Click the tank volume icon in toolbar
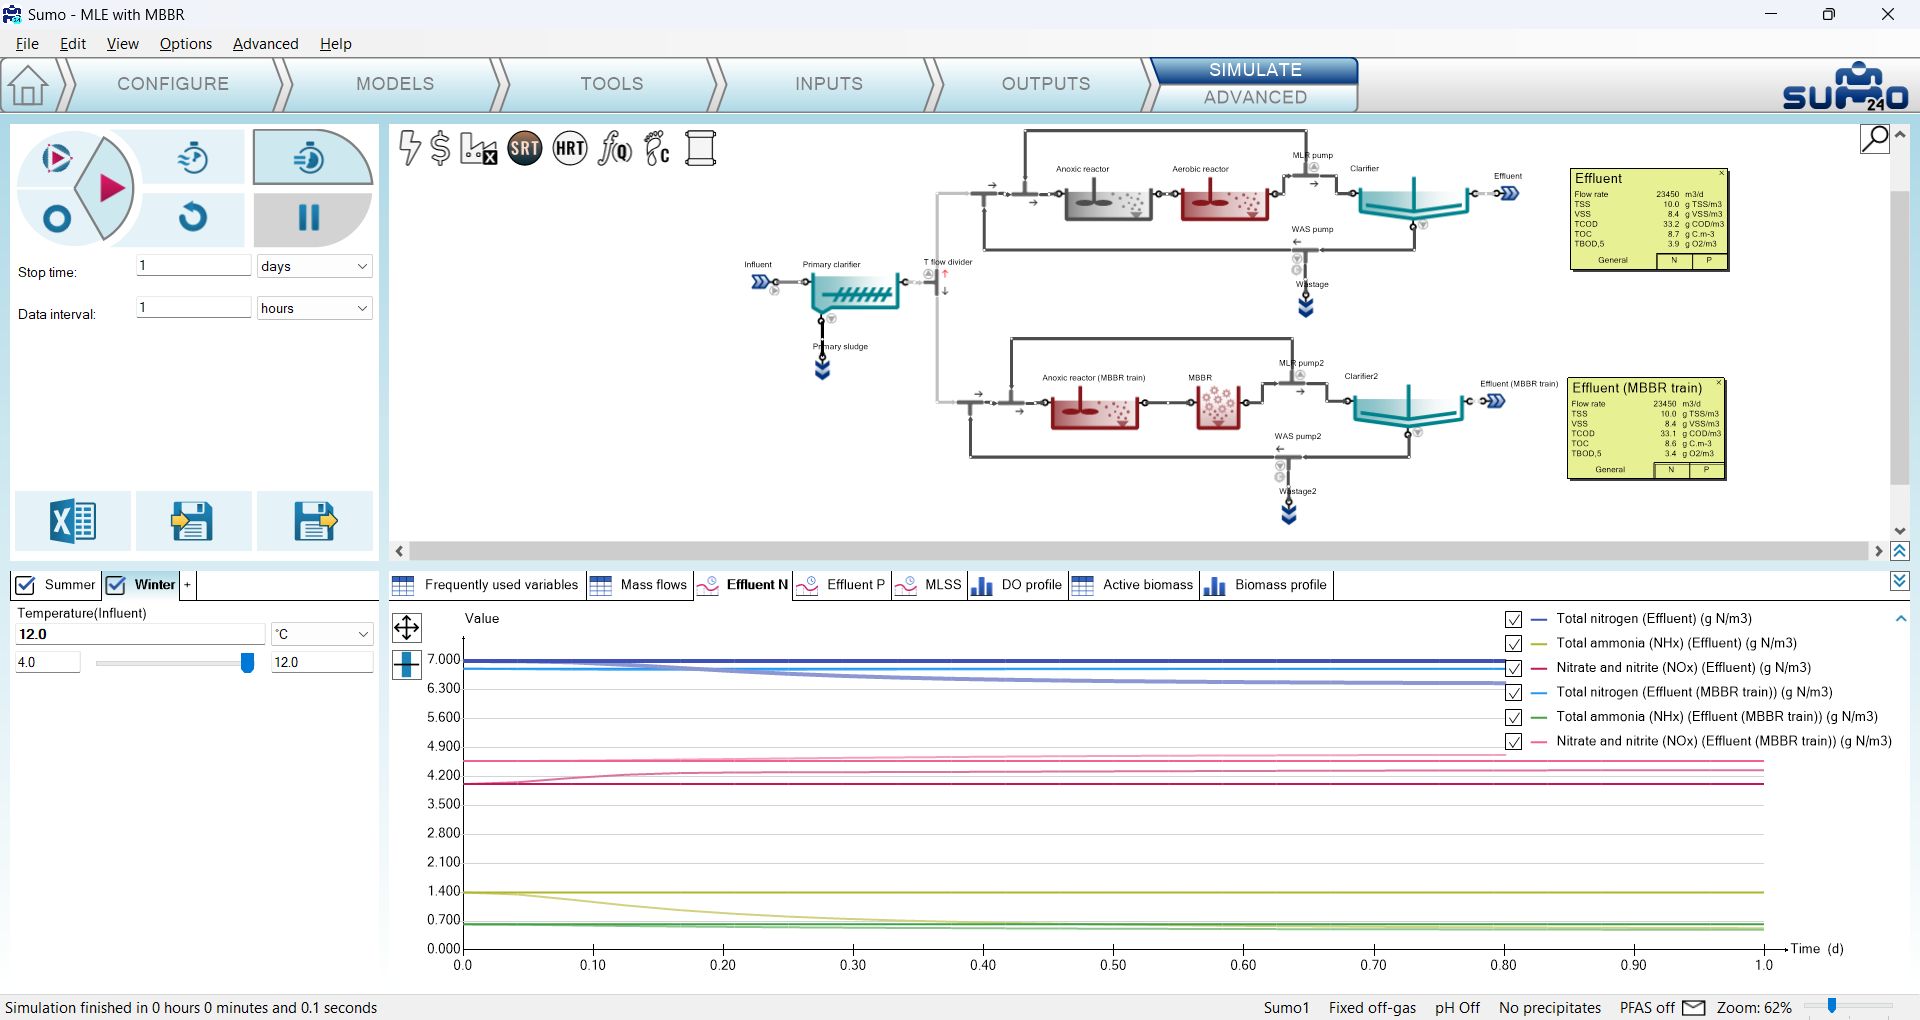Image resolution: width=1920 pixels, height=1020 pixels. coord(700,149)
